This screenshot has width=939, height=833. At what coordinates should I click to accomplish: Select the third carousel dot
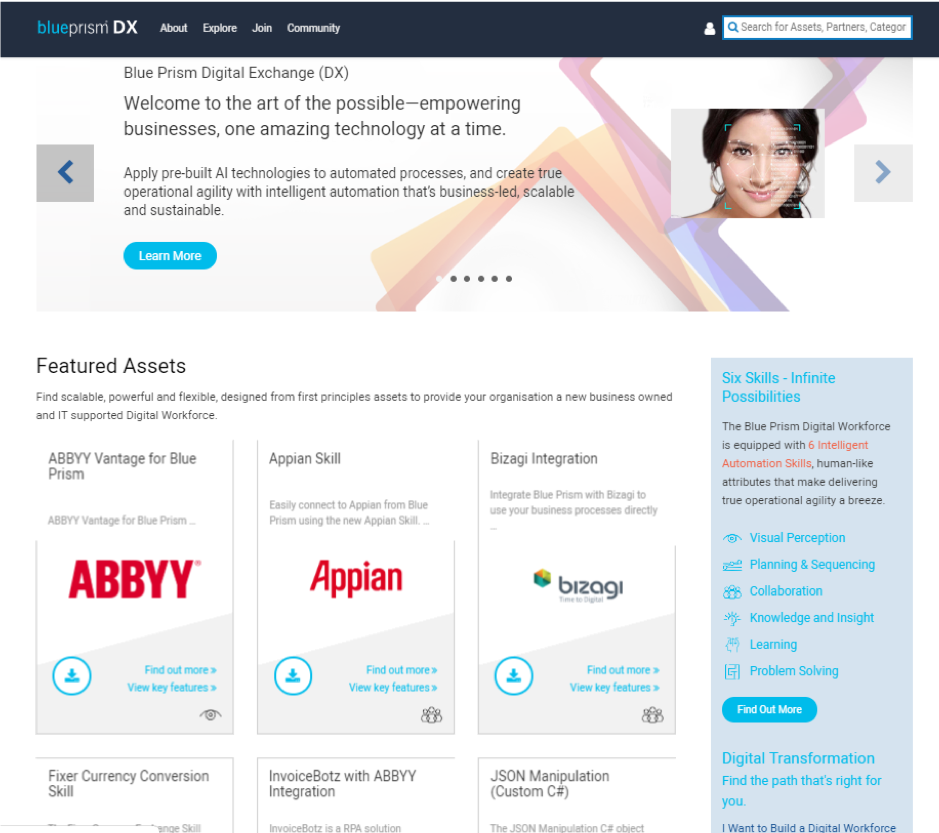coord(467,278)
